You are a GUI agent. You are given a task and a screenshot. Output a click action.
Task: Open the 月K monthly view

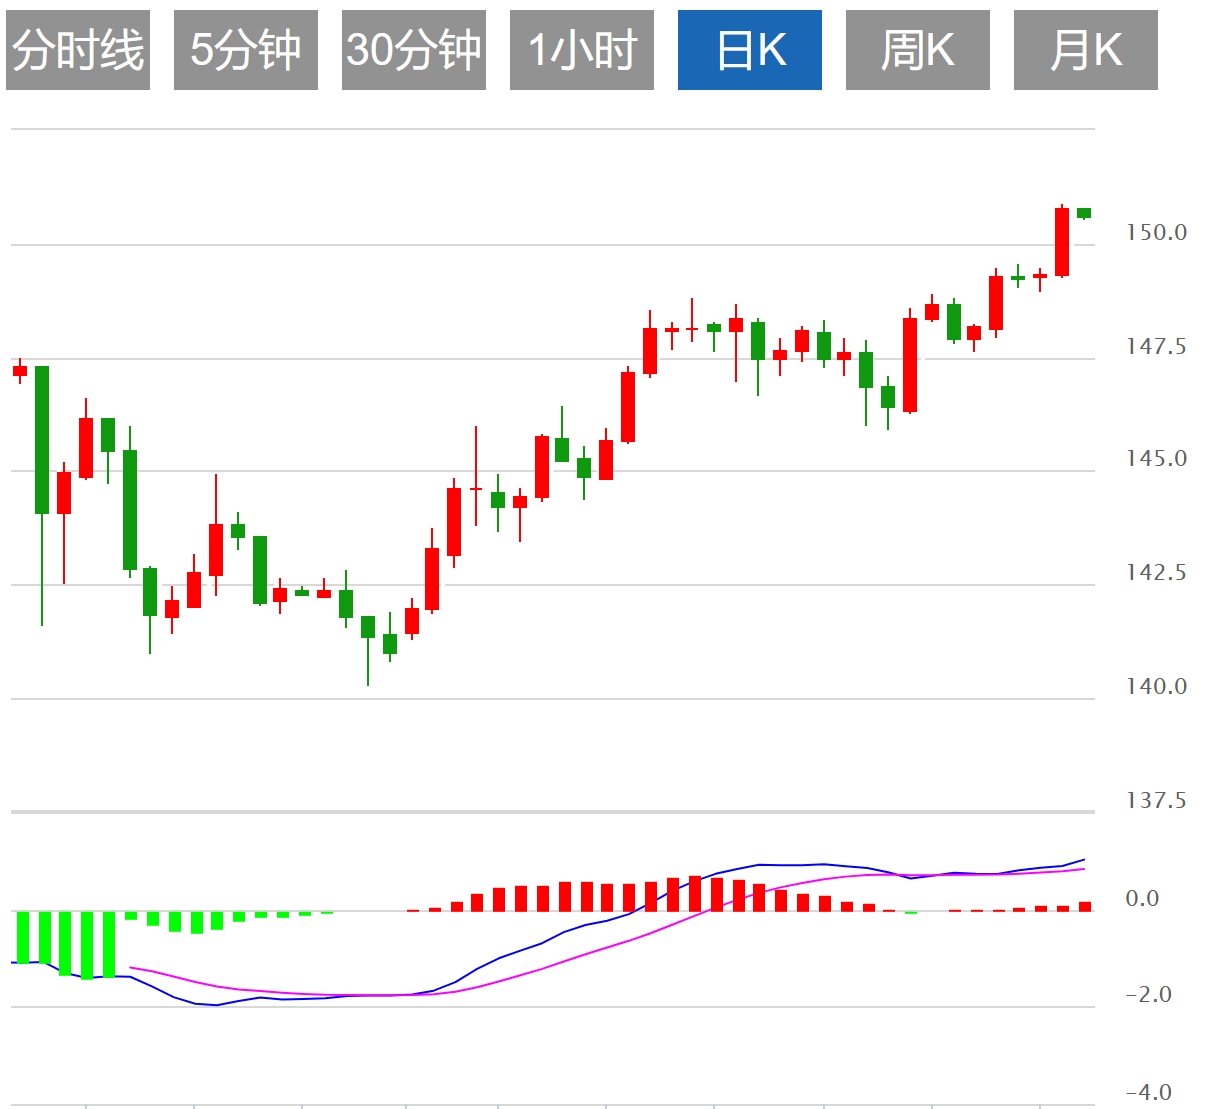point(1086,50)
